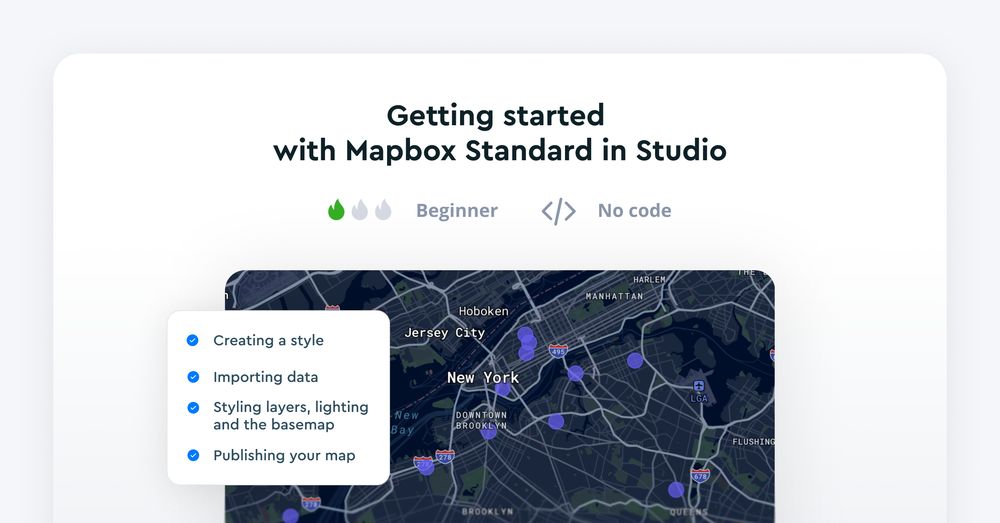Click the checkmark beside Styling layers, lighting
The image size is (1000, 523).
tap(193, 408)
